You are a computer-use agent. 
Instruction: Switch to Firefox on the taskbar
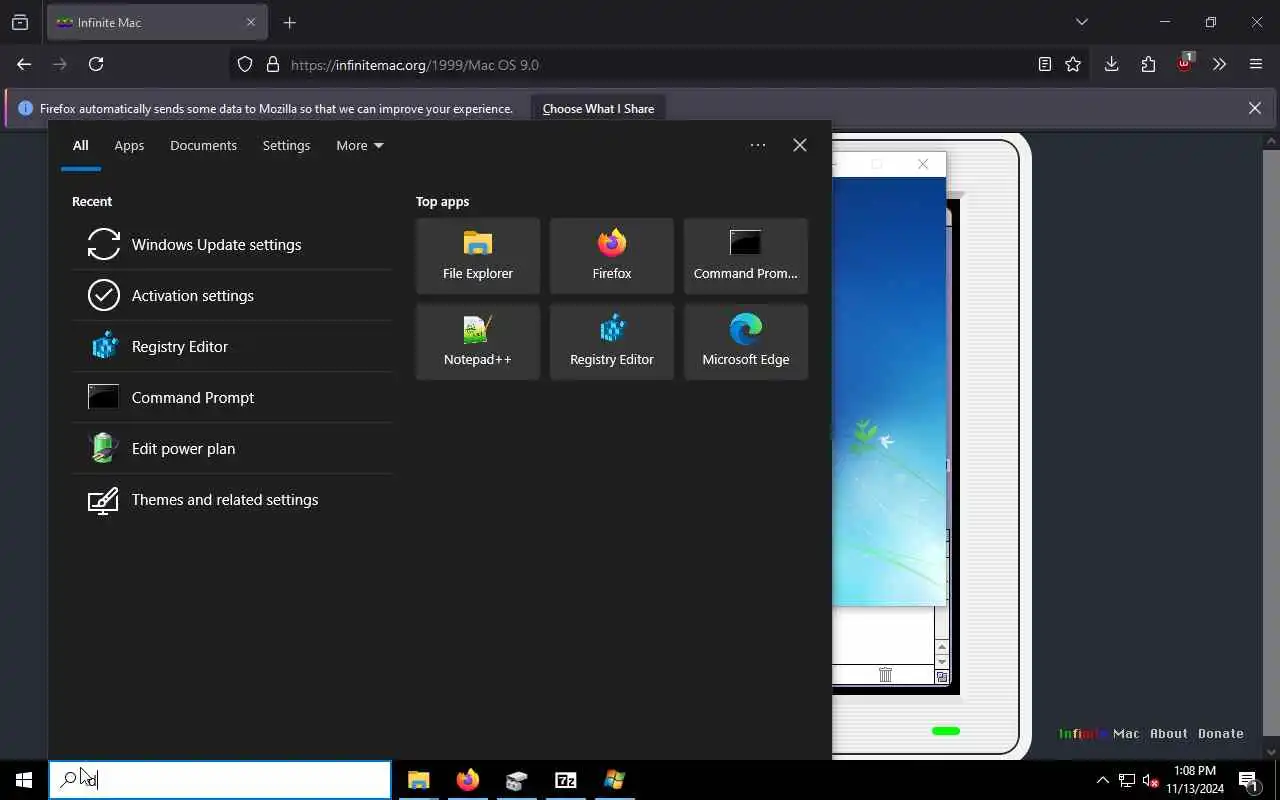coord(468,780)
